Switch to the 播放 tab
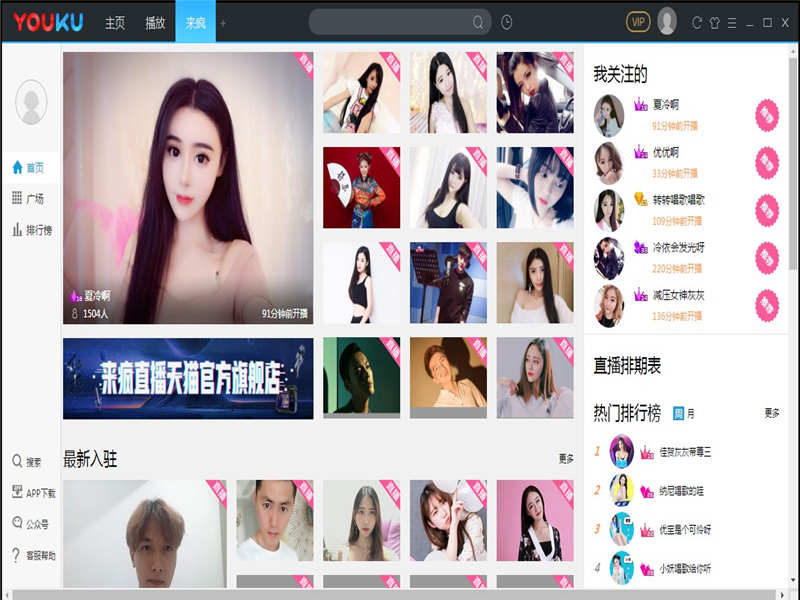The width and height of the screenshot is (800, 600). (155, 23)
